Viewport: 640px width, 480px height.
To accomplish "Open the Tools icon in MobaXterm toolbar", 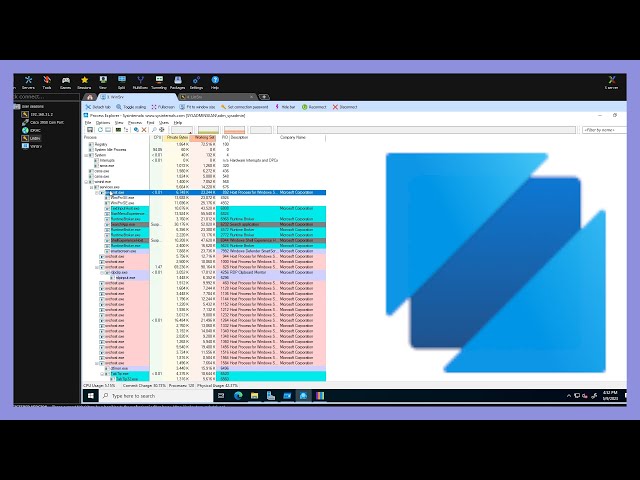I will 47,82.
